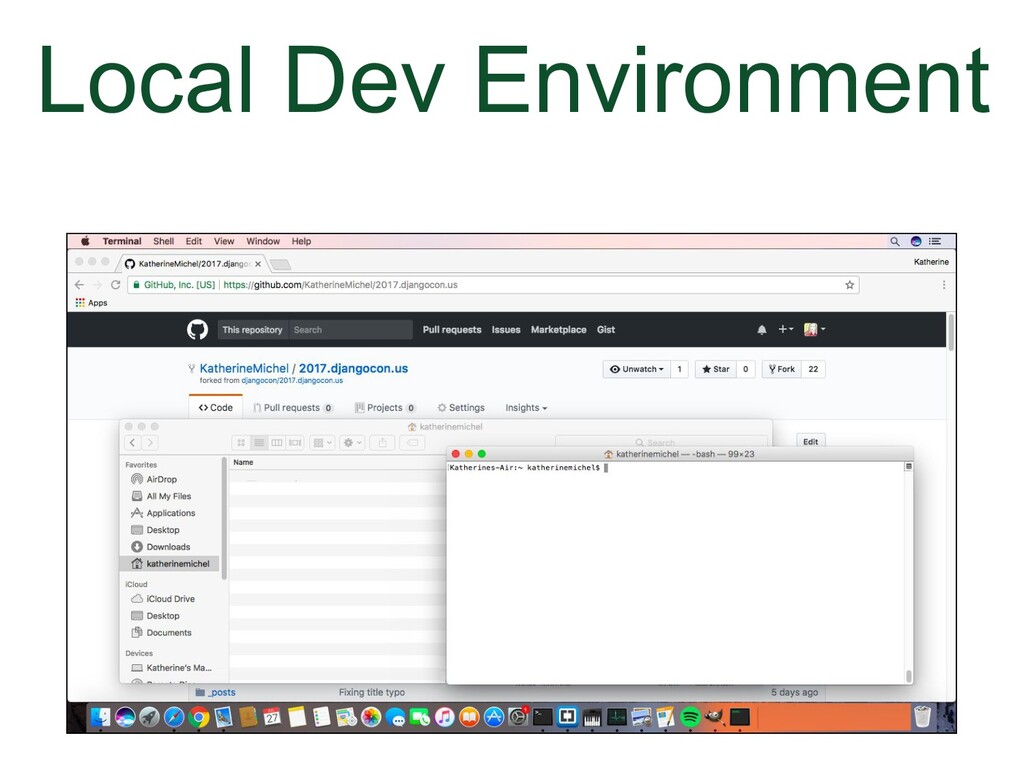Viewport: 1024px width, 768px height.
Task: Star the 2017.djangocon.us repository
Action: [x=715, y=369]
